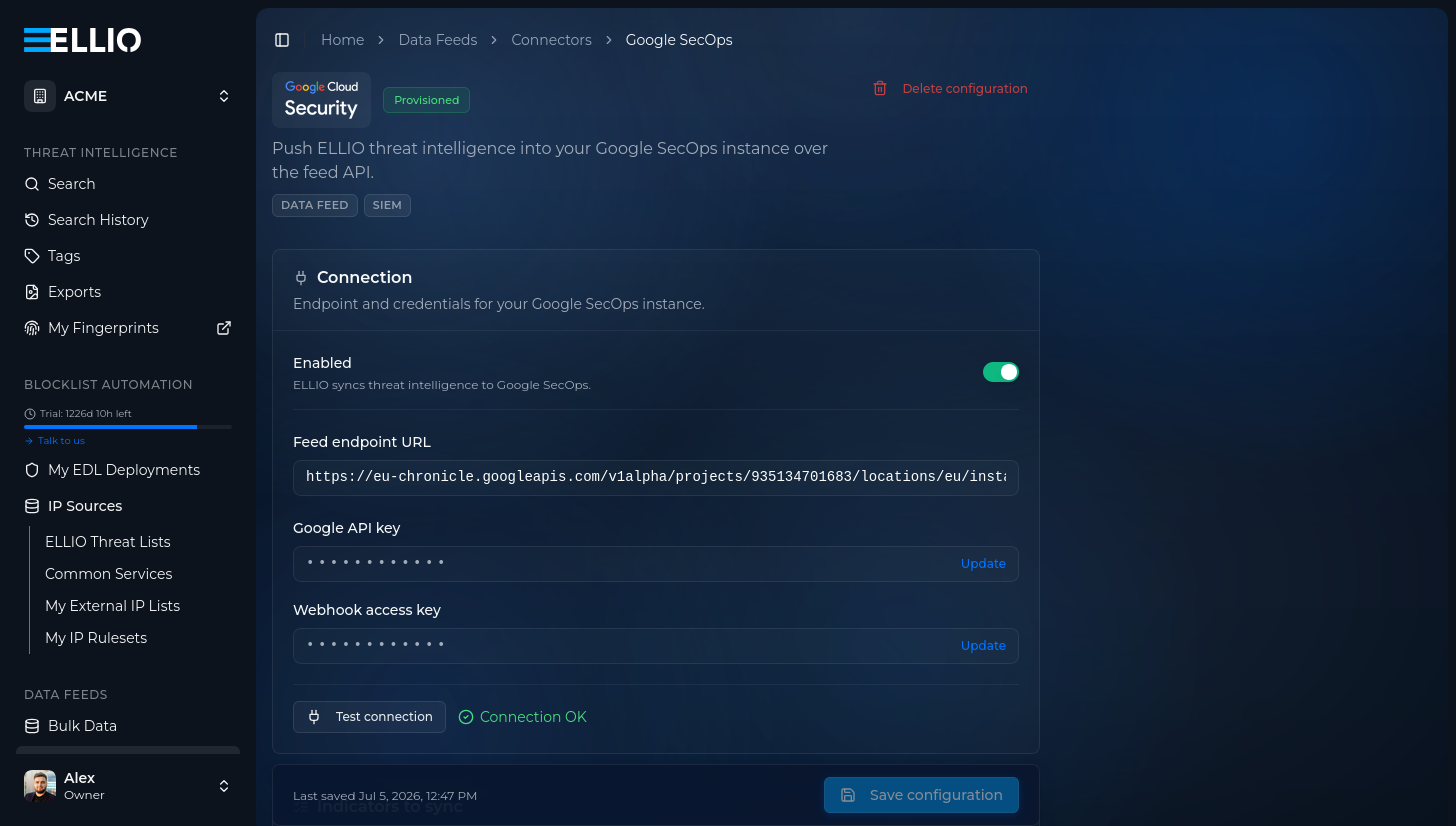Screen dimensions: 1456x826
Task: Click the Webhook access key field
Action: pos(656,645)
